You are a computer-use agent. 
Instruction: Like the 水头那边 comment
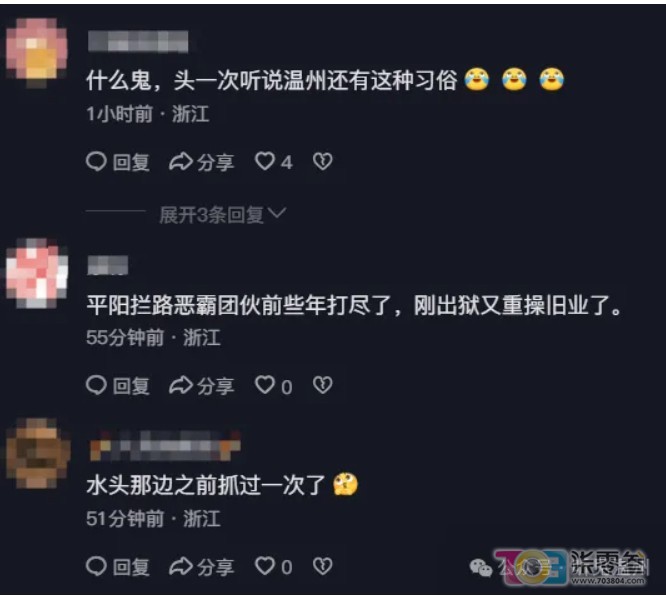[274, 566]
